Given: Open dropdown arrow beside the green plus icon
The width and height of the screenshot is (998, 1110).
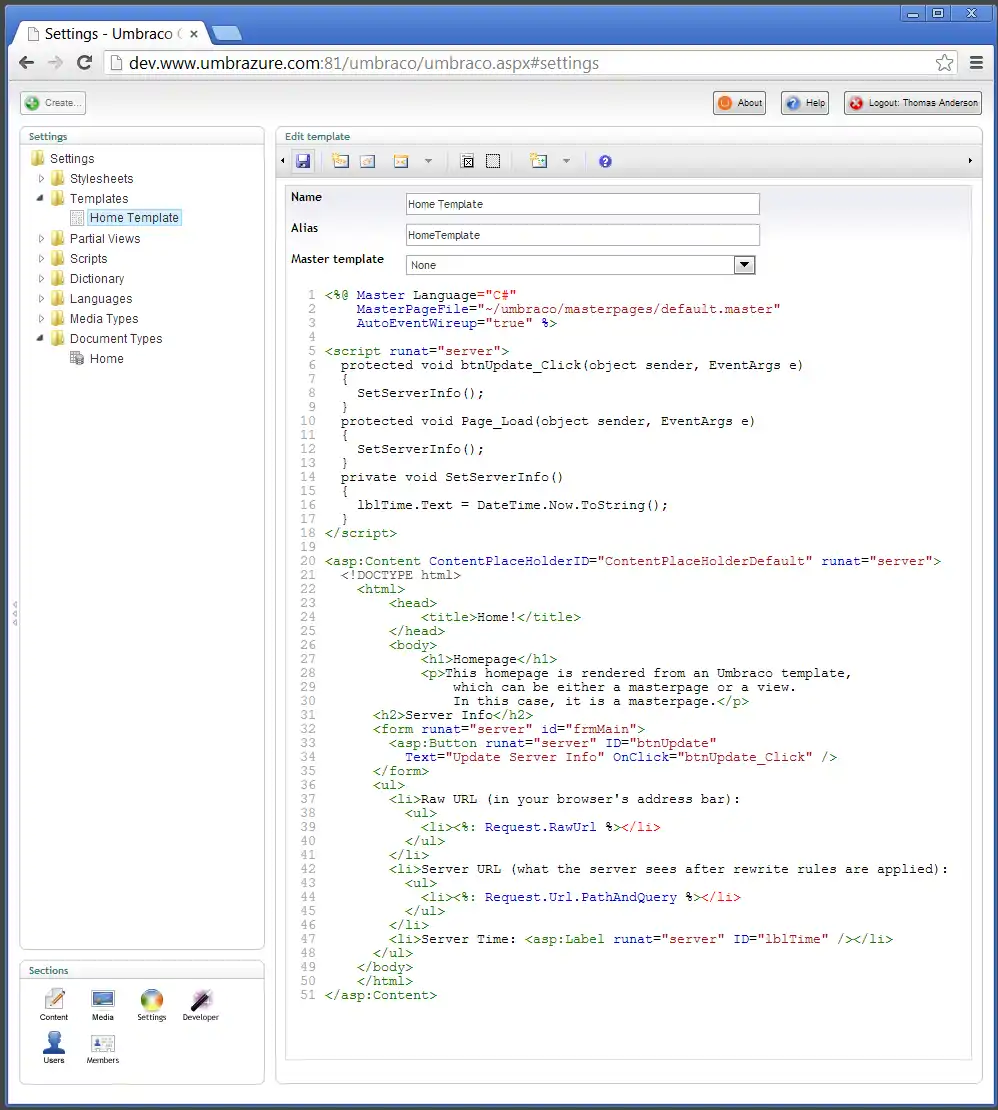Looking at the screenshot, I should tap(566, 161).
